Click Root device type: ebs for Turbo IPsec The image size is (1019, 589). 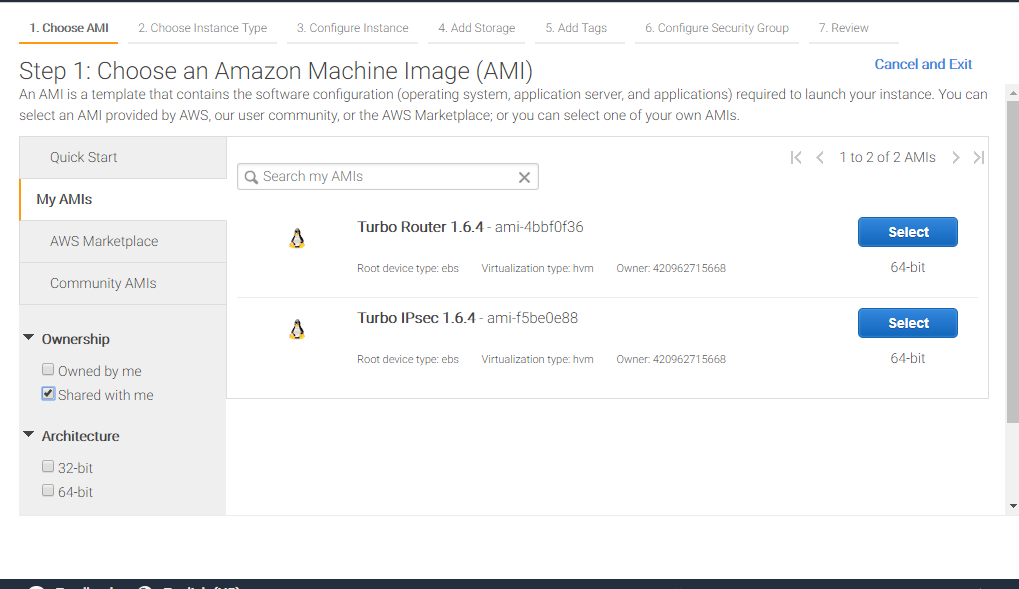[407, 360]
